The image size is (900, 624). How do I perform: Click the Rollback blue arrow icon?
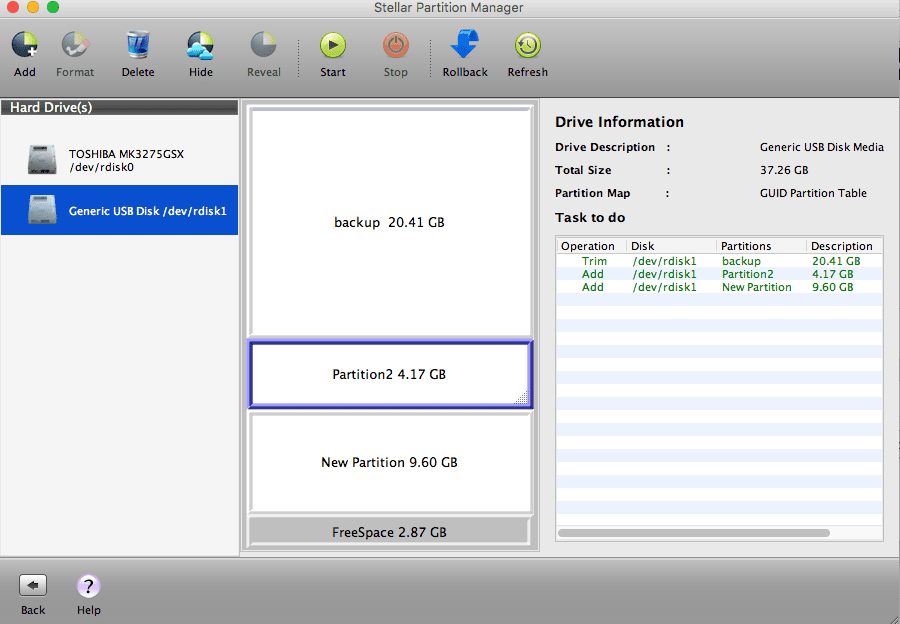click(465, 44)
